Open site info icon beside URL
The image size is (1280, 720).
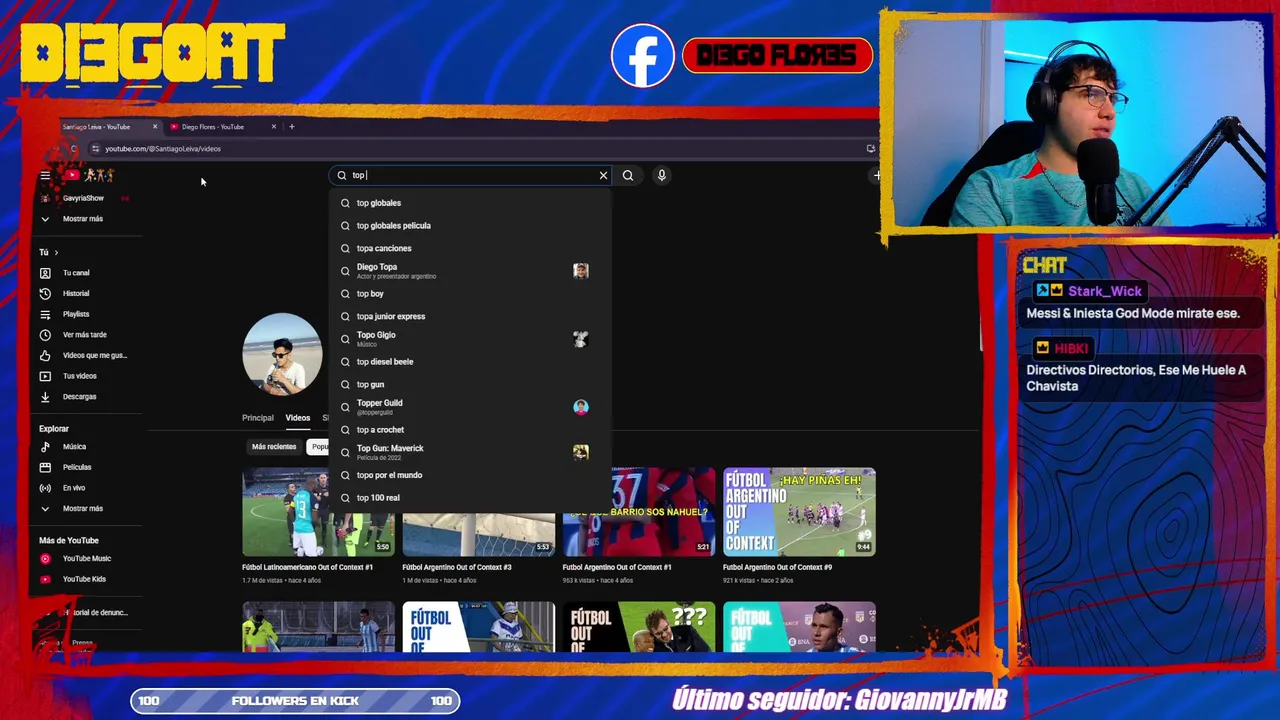click(x=95, y=148)
